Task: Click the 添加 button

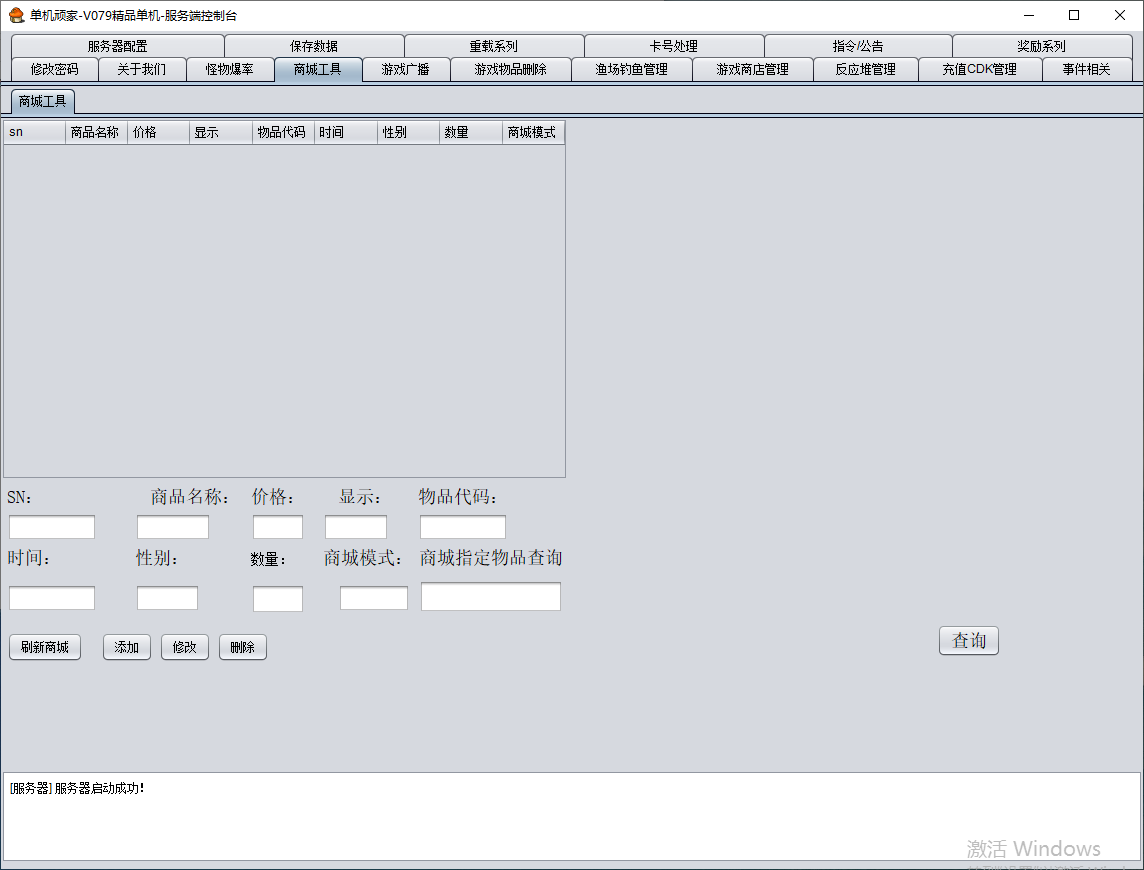Action: tap(127, 647)
